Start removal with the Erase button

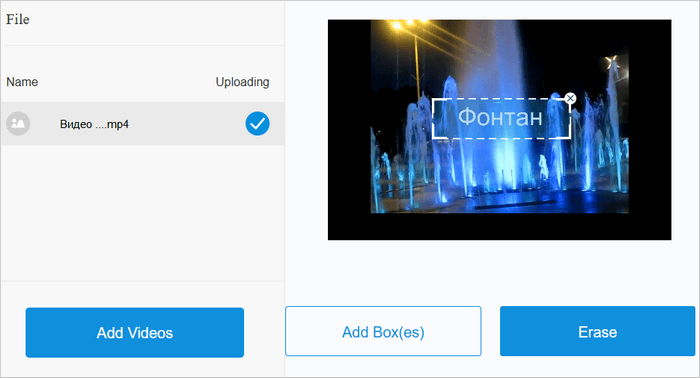click(x=597, y=331)
